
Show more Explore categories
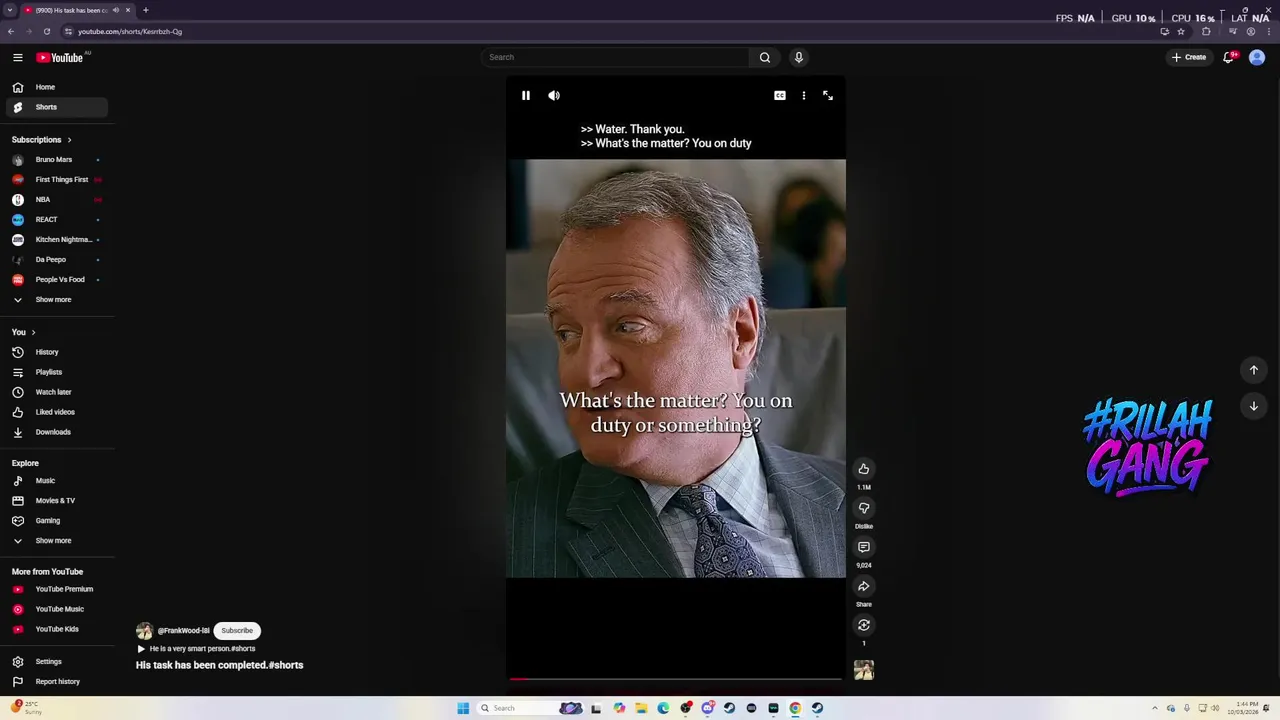pyautogui.click(x=57, y=541)
